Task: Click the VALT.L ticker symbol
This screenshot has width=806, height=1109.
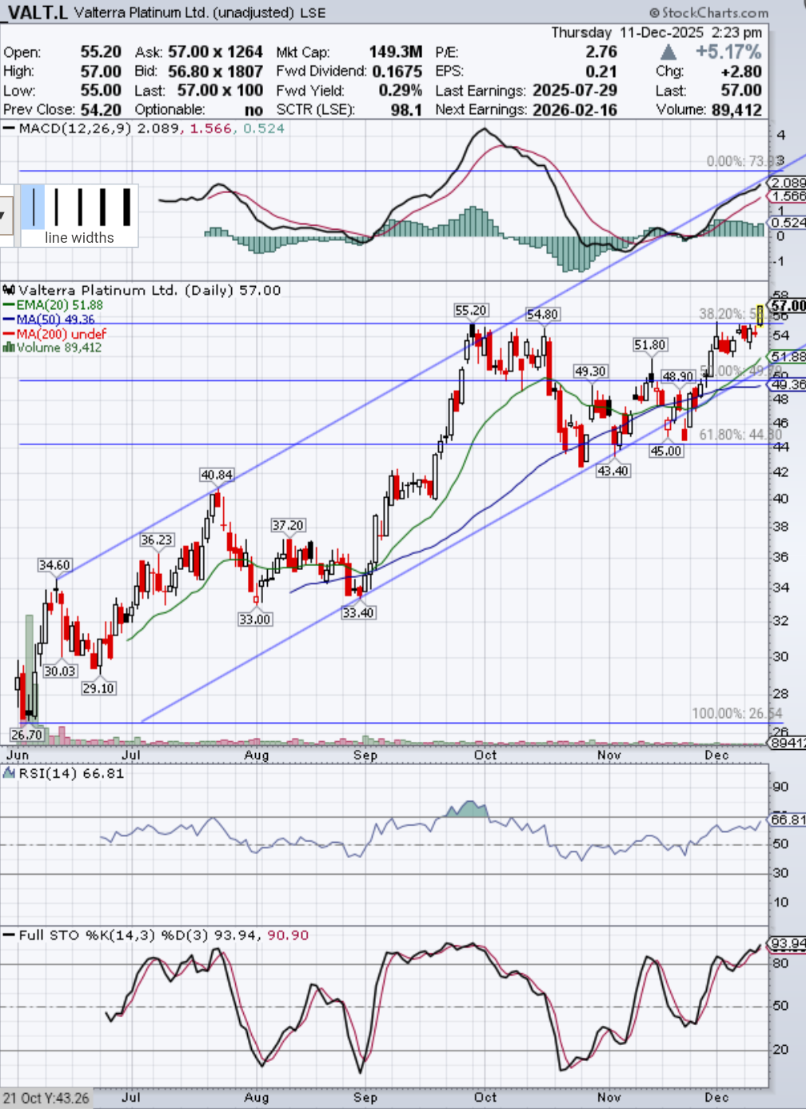Action: tap(34, 12)
